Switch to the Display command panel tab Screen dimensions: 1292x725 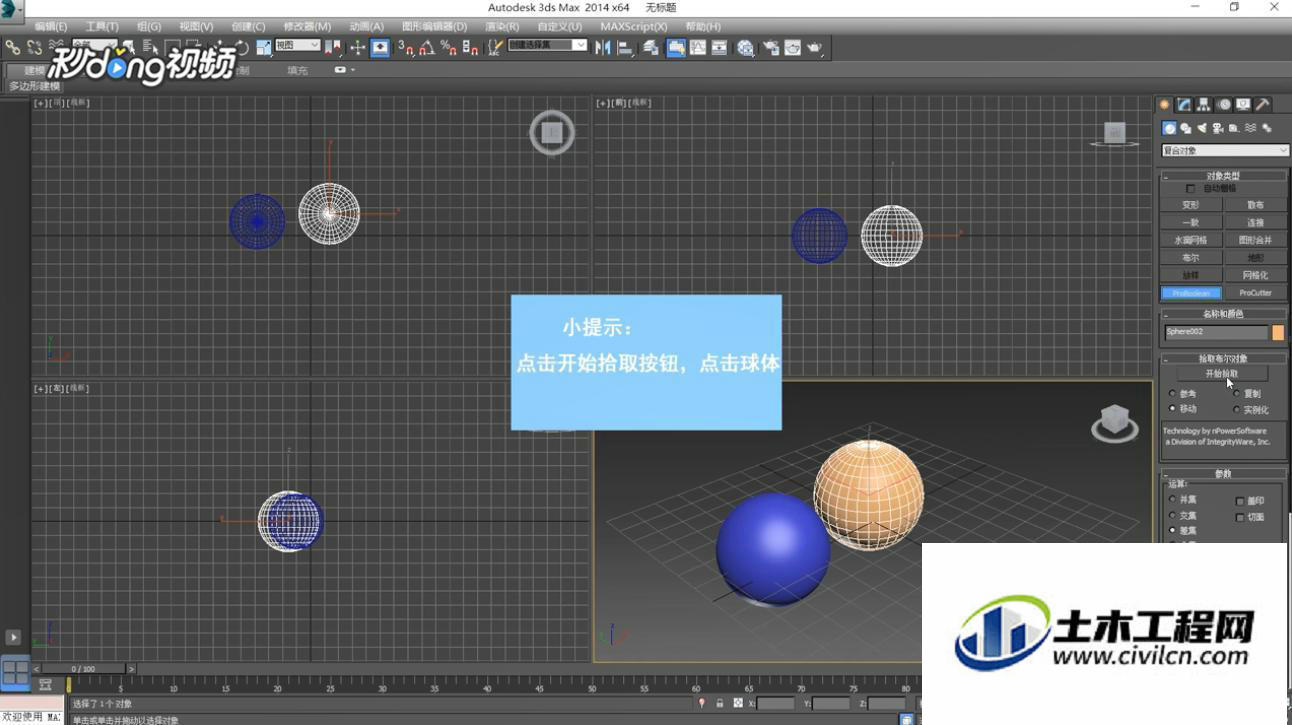pyautogui.click(x=1243, y=105)
